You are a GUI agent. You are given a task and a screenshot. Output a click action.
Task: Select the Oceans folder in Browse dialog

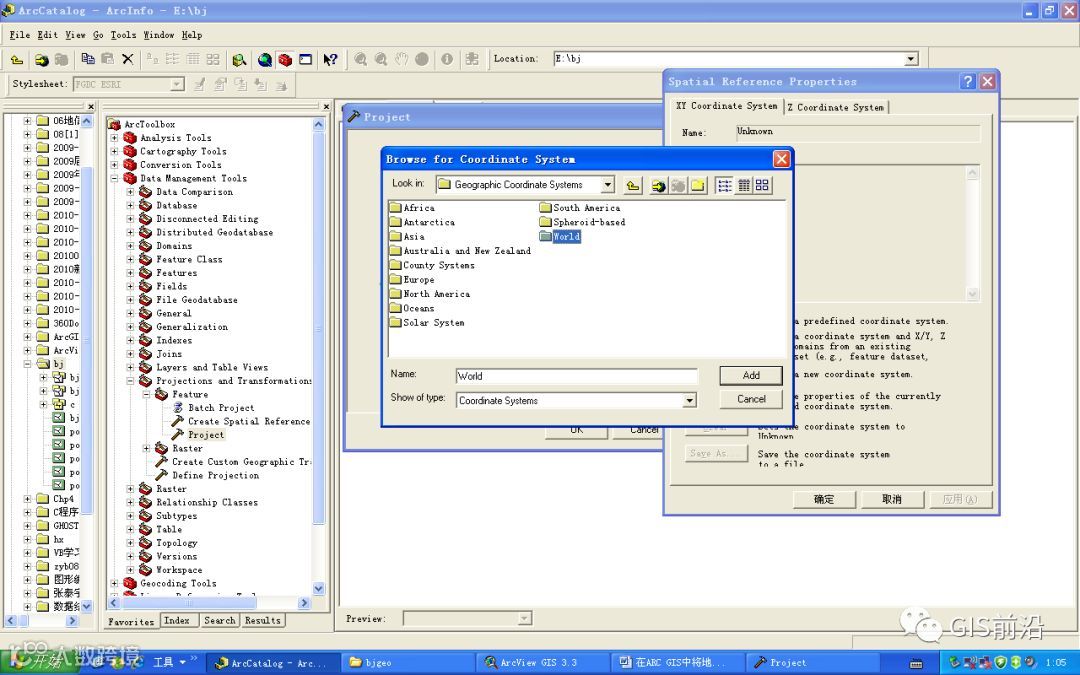click(x=411, y=308)
